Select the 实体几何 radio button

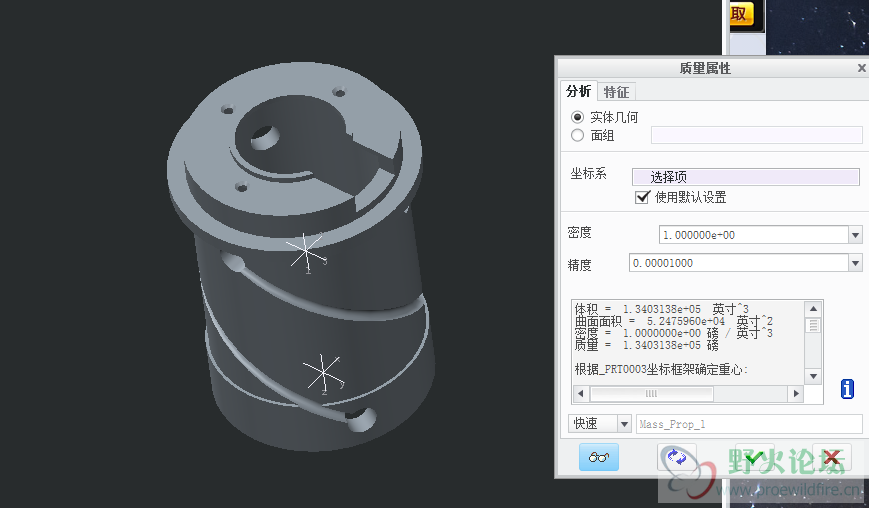coord(577,117)
